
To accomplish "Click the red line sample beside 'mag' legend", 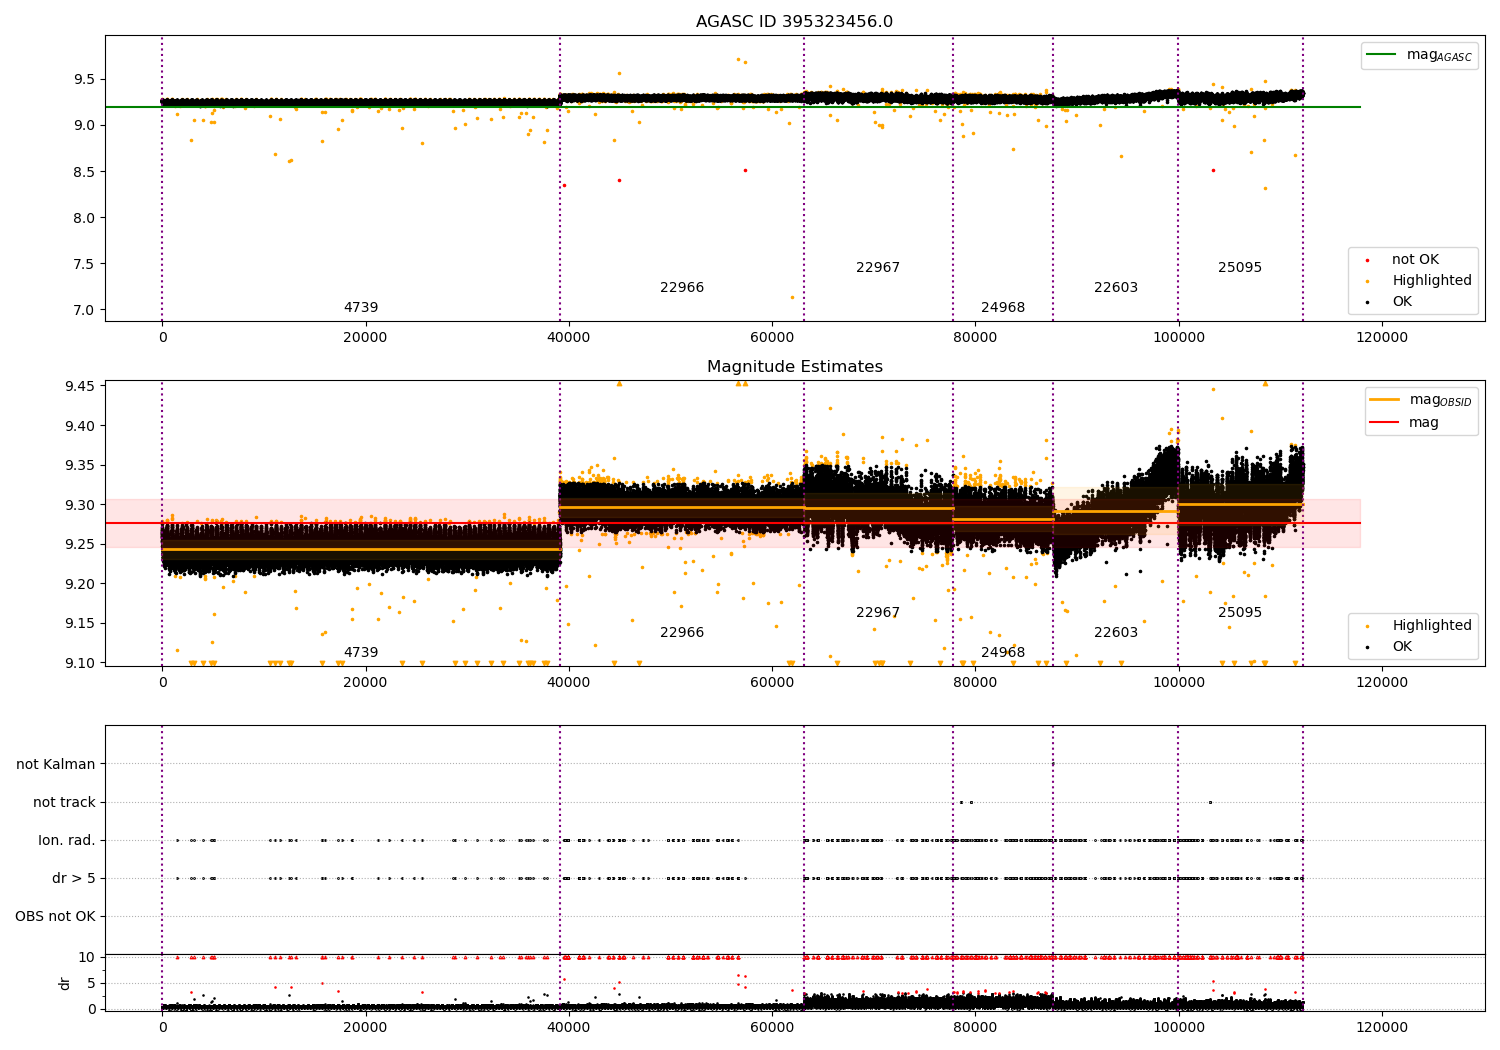I will point(1385,423).
